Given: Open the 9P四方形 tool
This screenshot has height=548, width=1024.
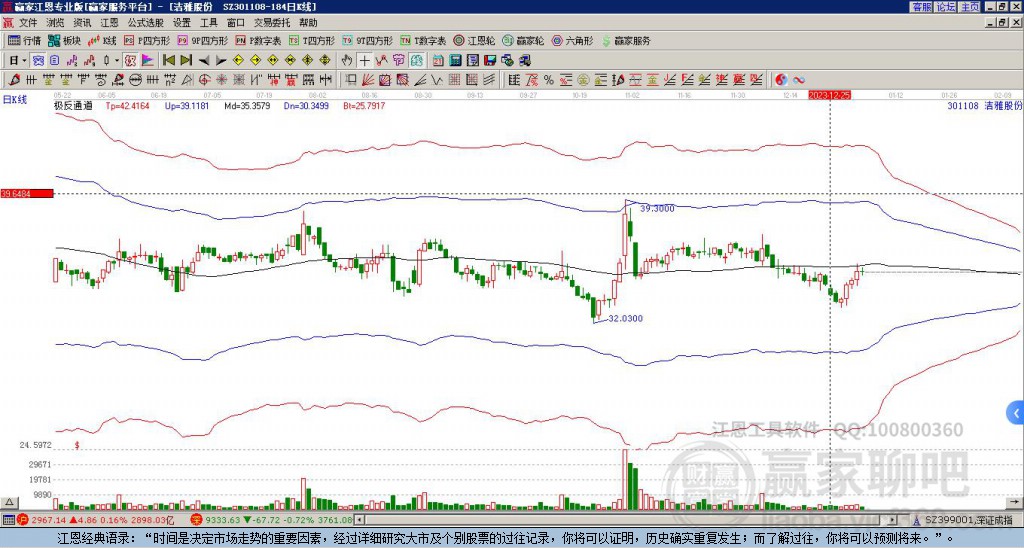Looking at the screenshot, I should [203, 40].
